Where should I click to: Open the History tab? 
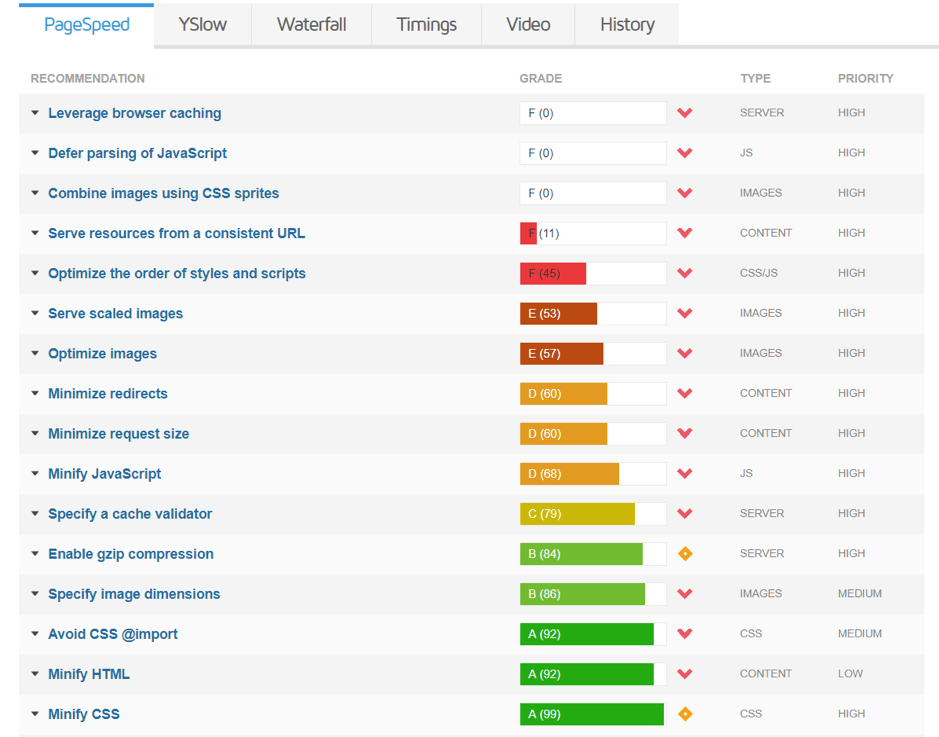[627, 25]
